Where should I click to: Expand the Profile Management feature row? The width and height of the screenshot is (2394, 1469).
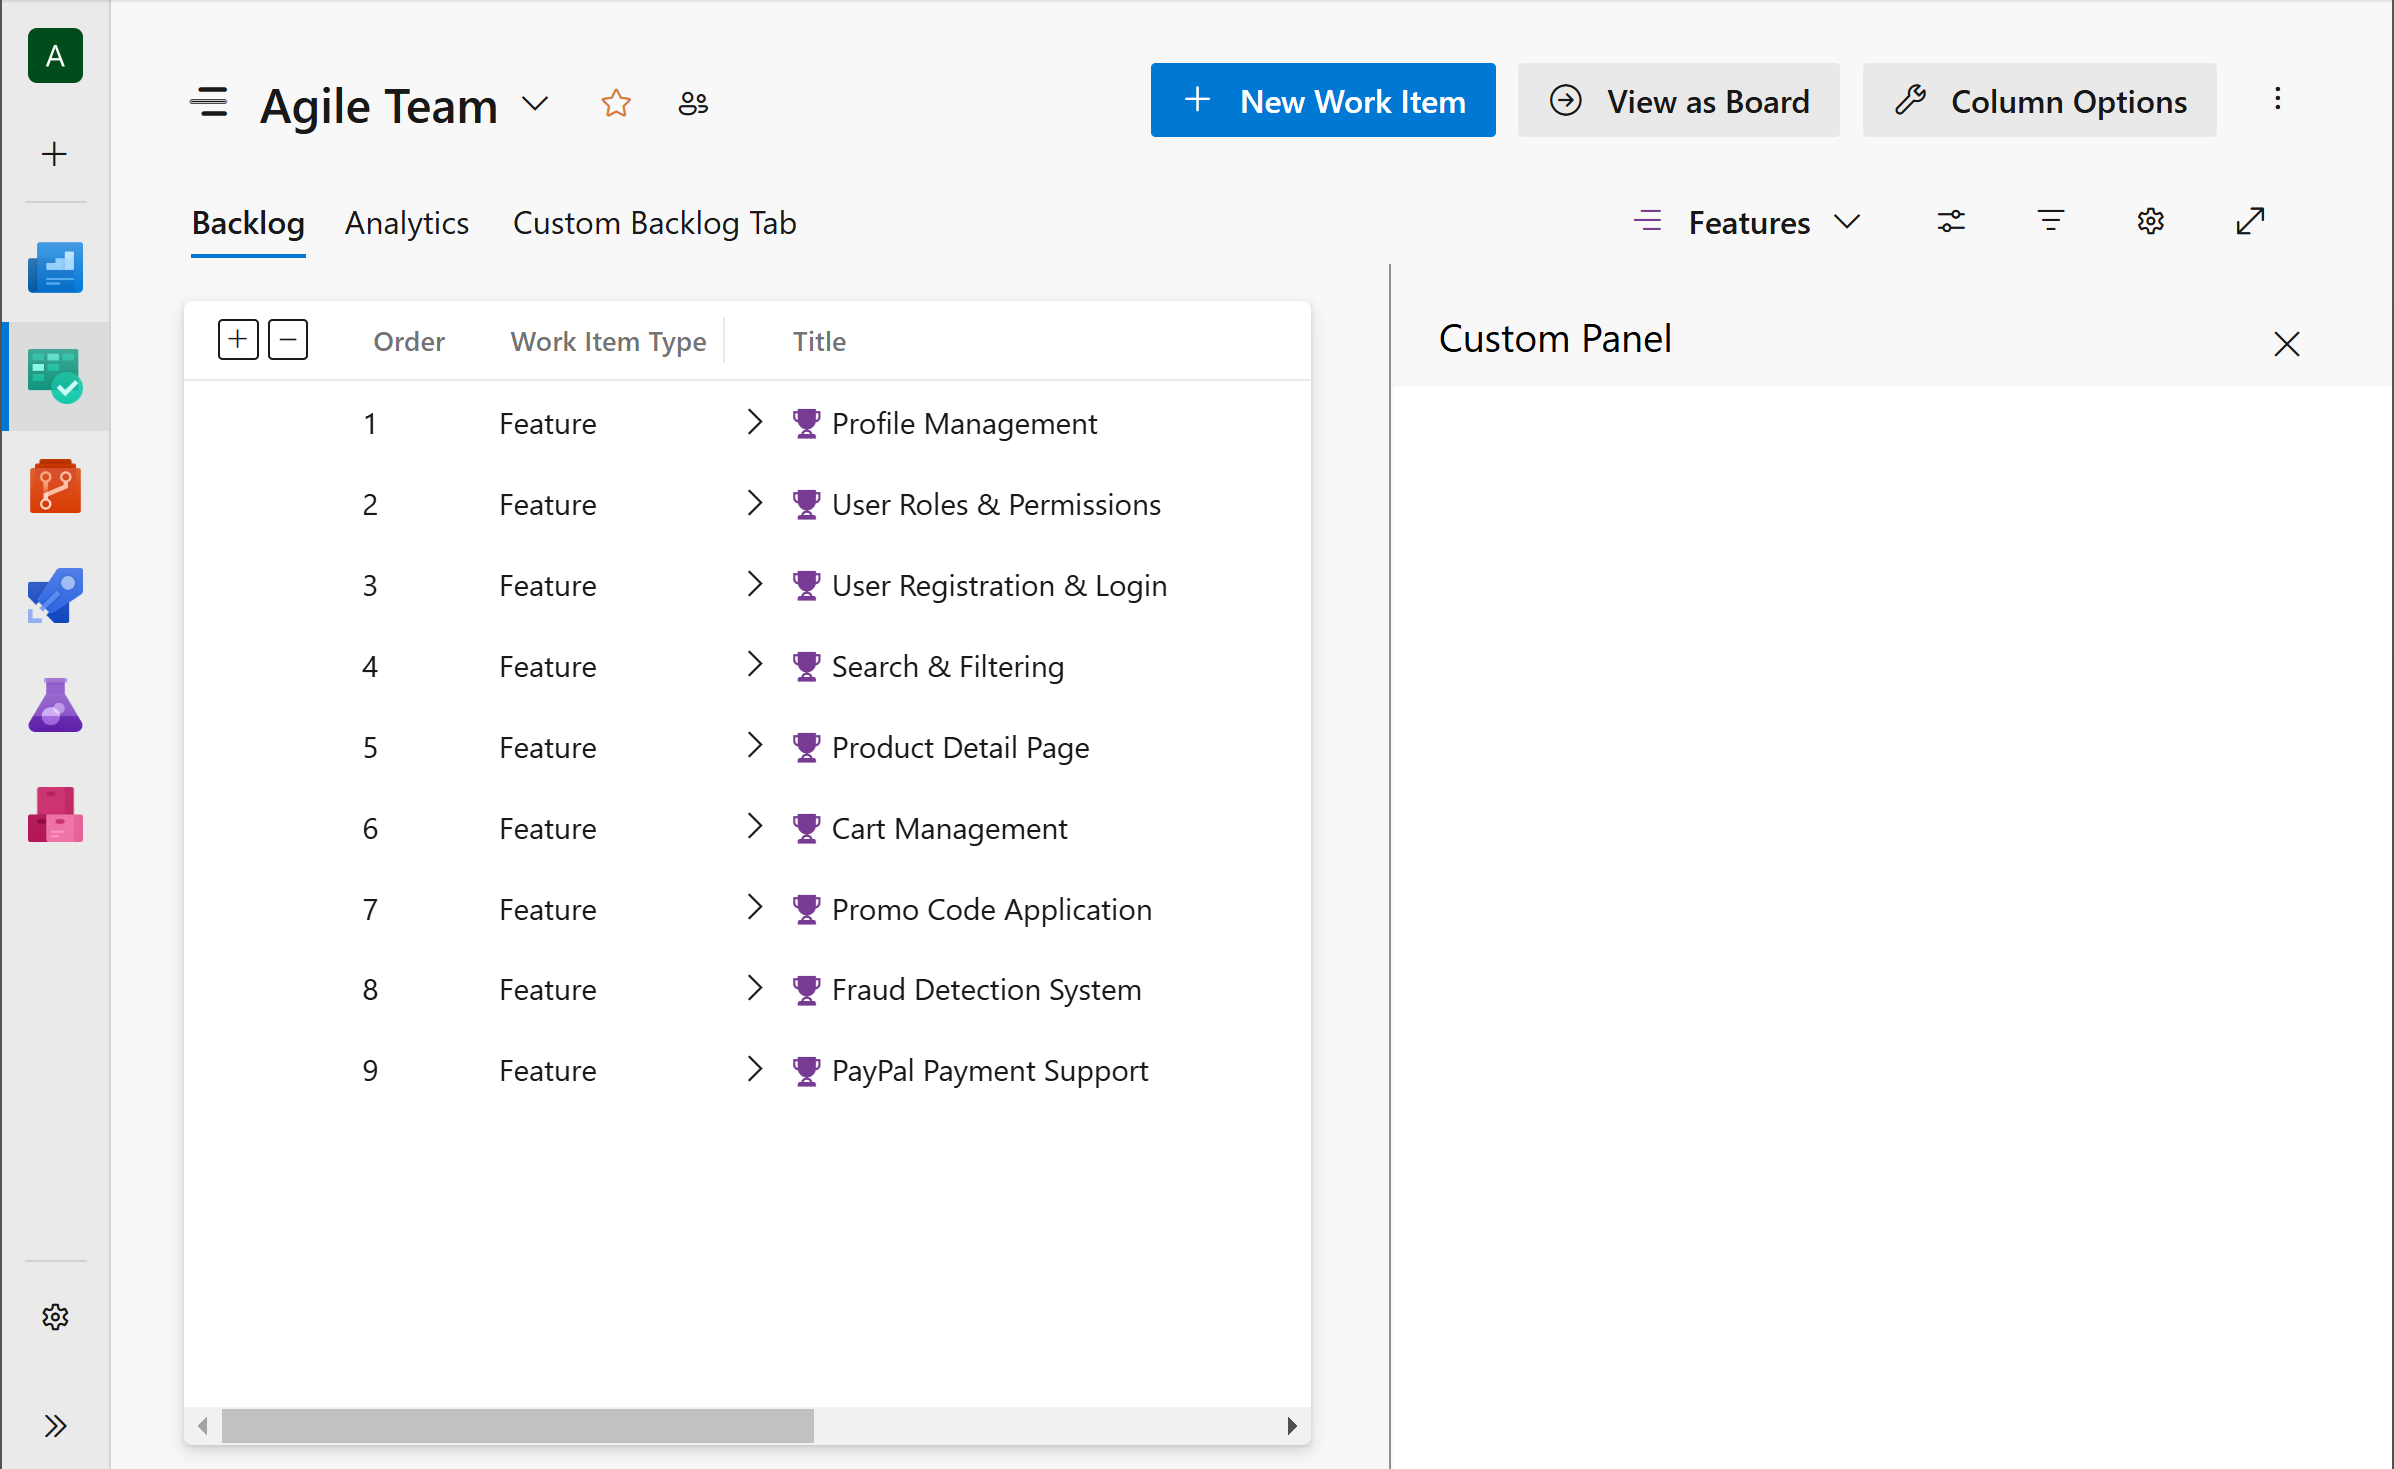(x=755, y=423)
